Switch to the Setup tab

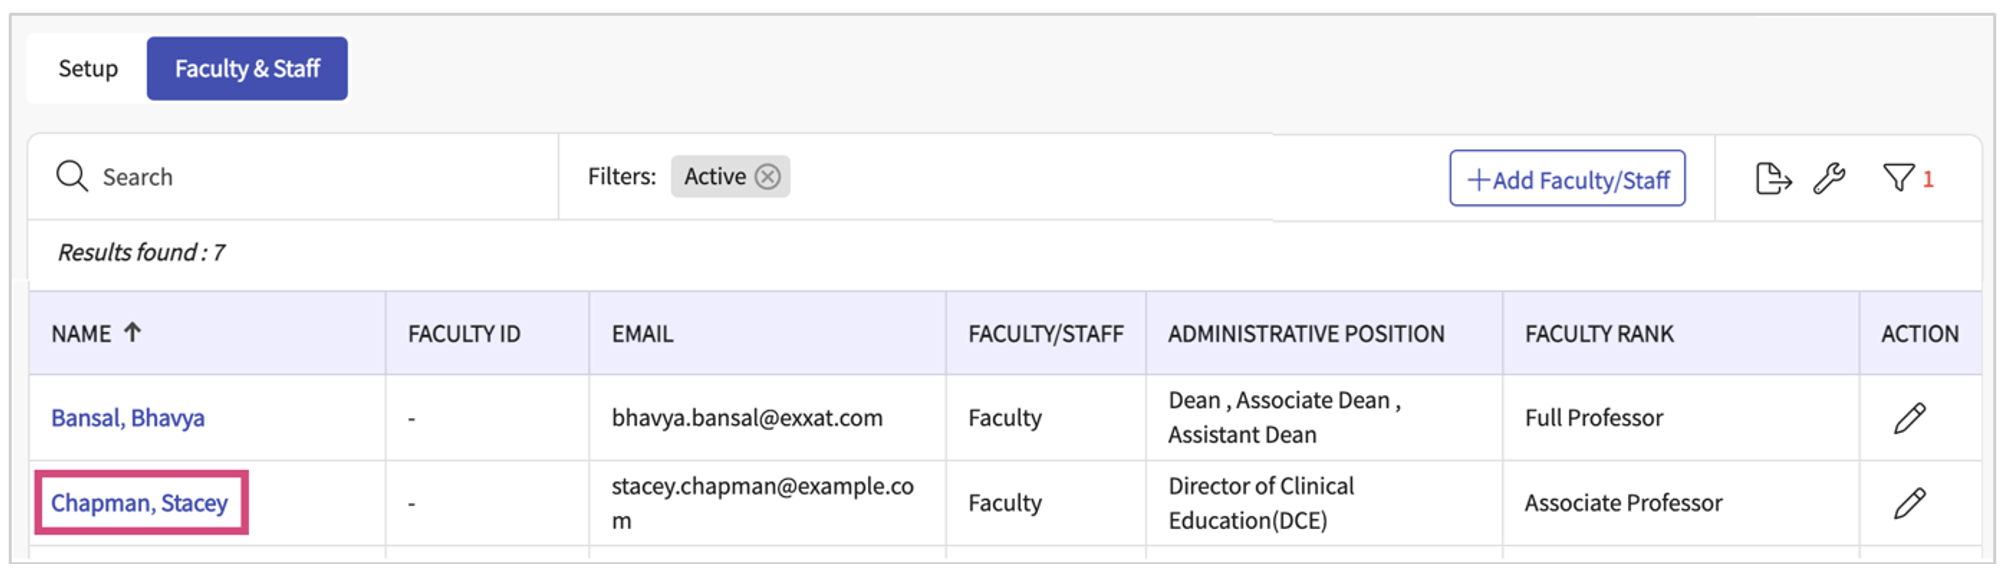(88, 69)
